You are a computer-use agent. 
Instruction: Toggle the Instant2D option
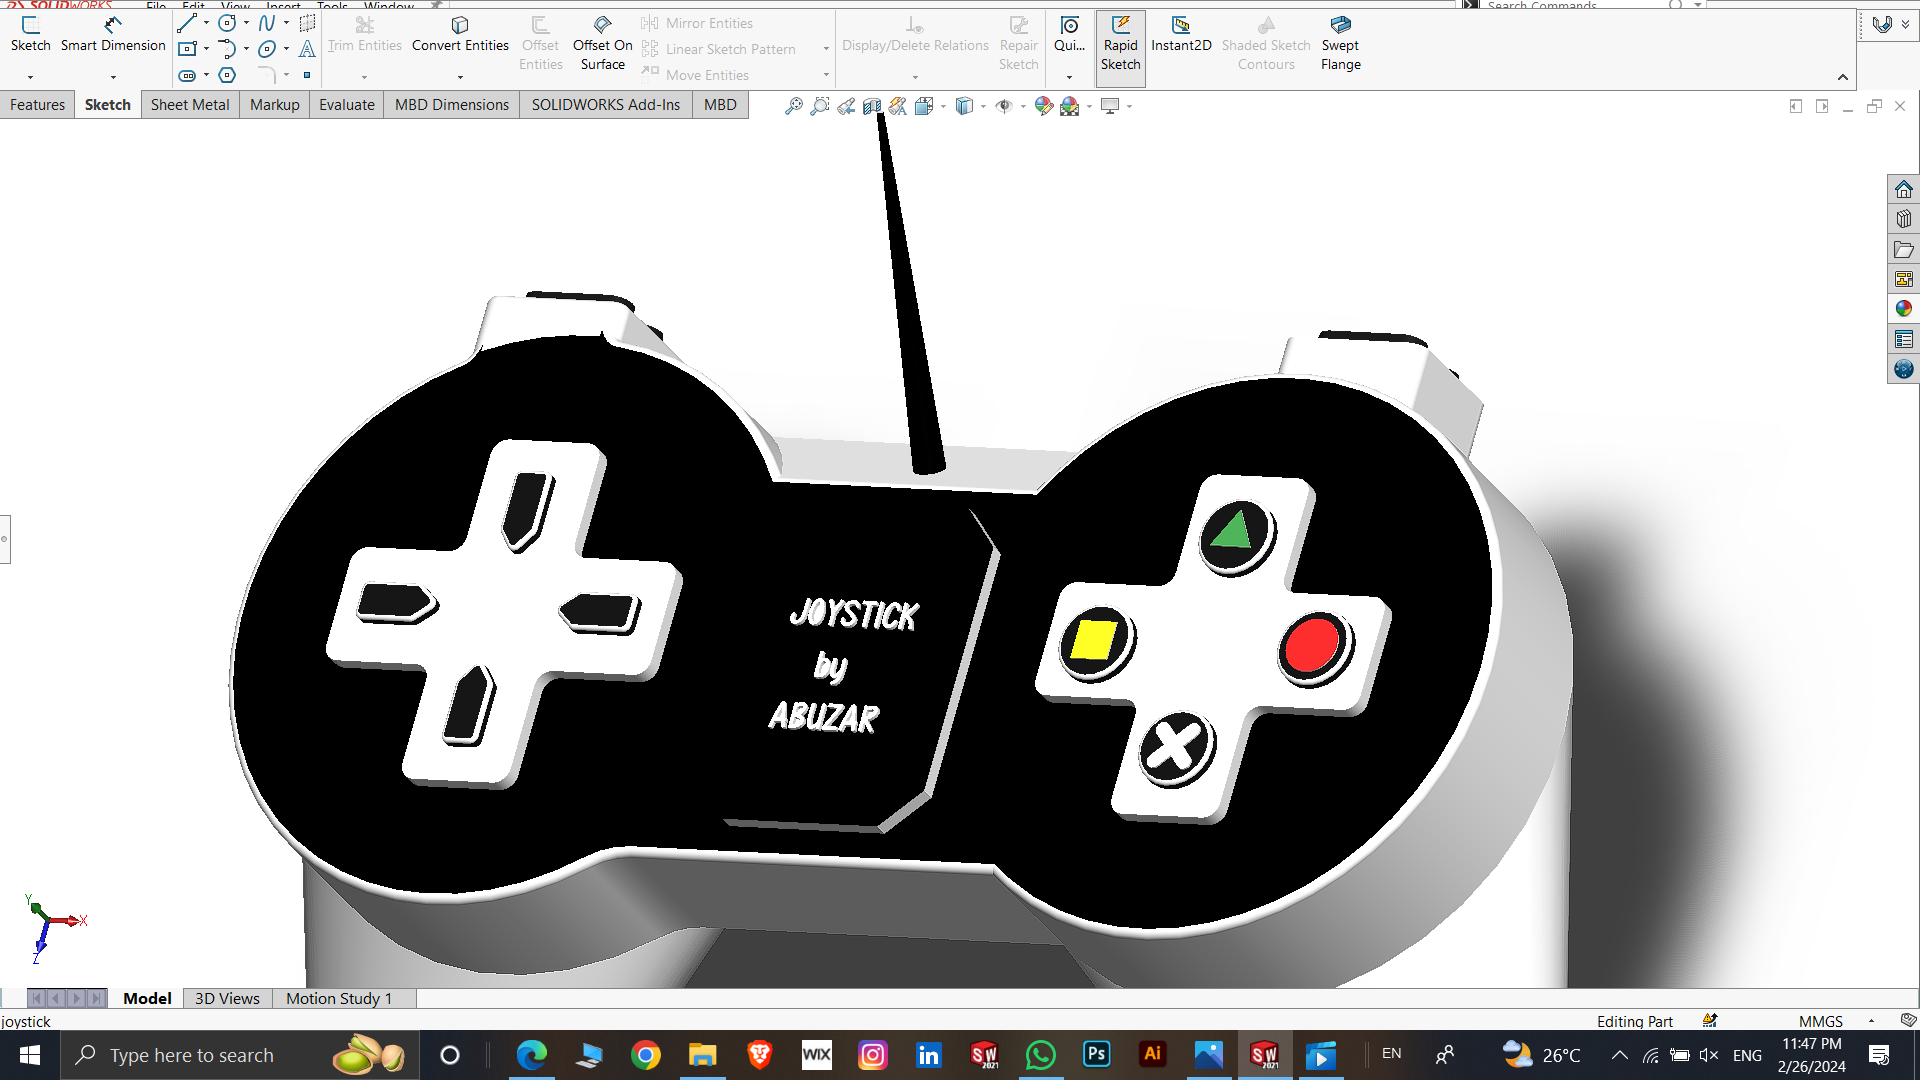coord(1181,35)
